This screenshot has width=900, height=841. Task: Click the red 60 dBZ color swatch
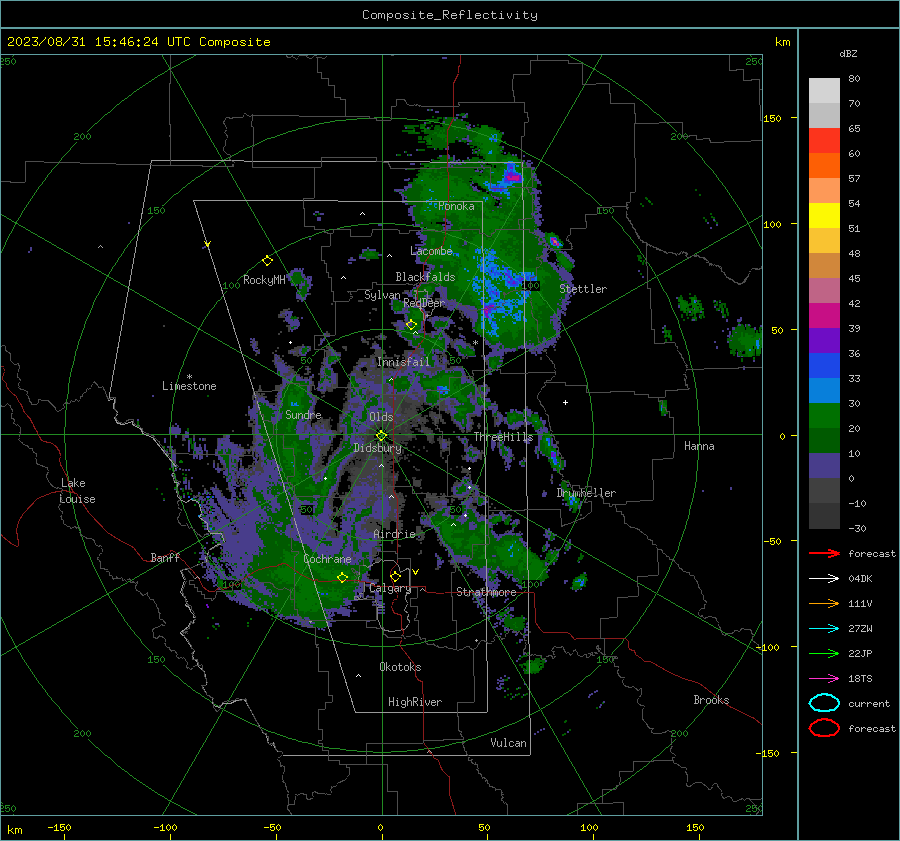coord(824,141)
